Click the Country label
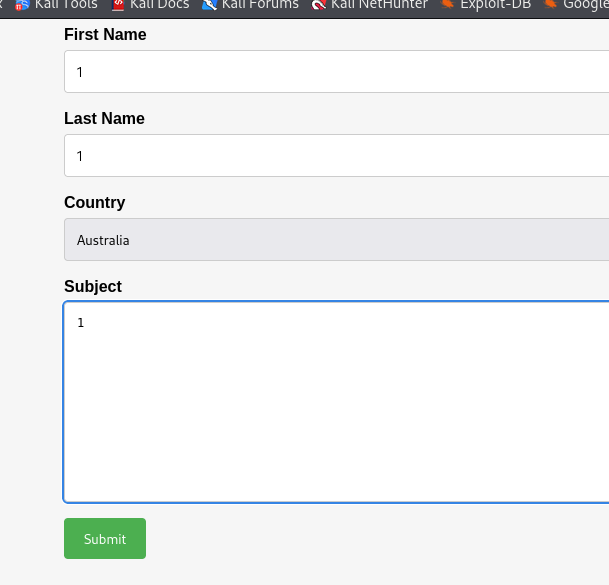The image size is (609, 585). pyautogui.click(x=95, y=203)
